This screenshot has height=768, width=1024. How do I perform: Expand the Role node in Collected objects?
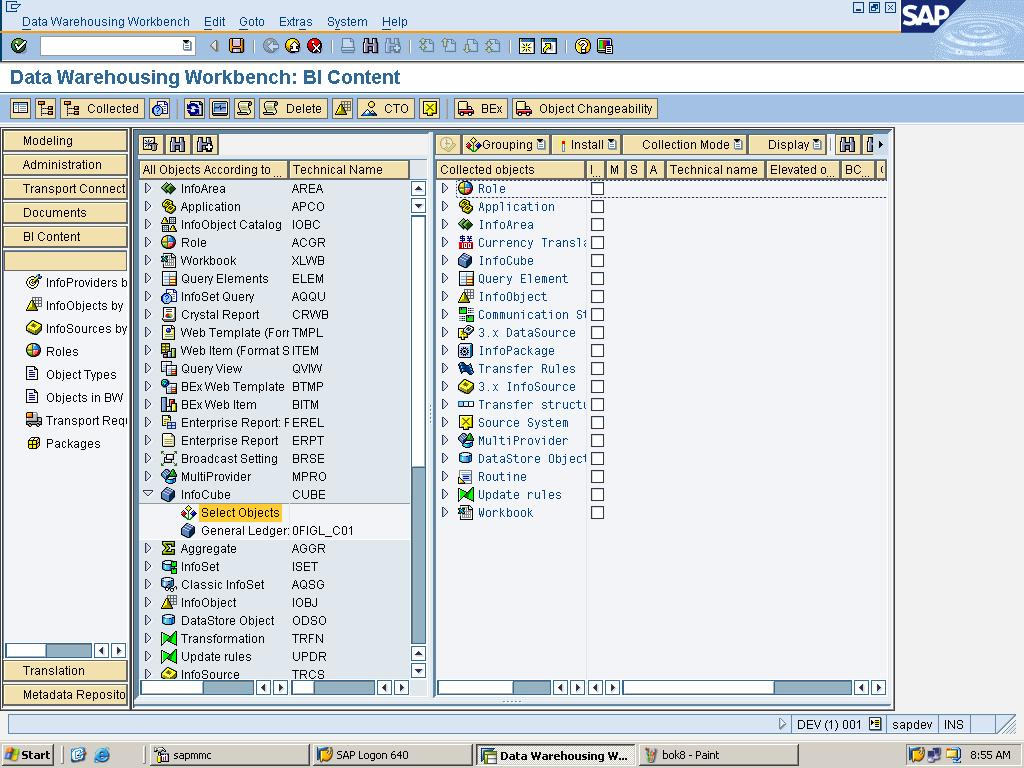pos(445,188)
